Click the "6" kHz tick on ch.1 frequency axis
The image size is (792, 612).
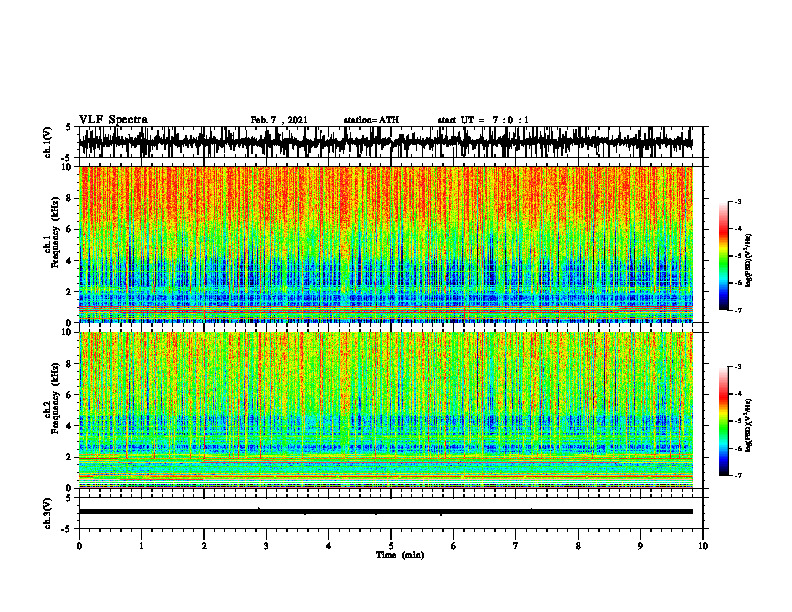click(x=69, y=229)
